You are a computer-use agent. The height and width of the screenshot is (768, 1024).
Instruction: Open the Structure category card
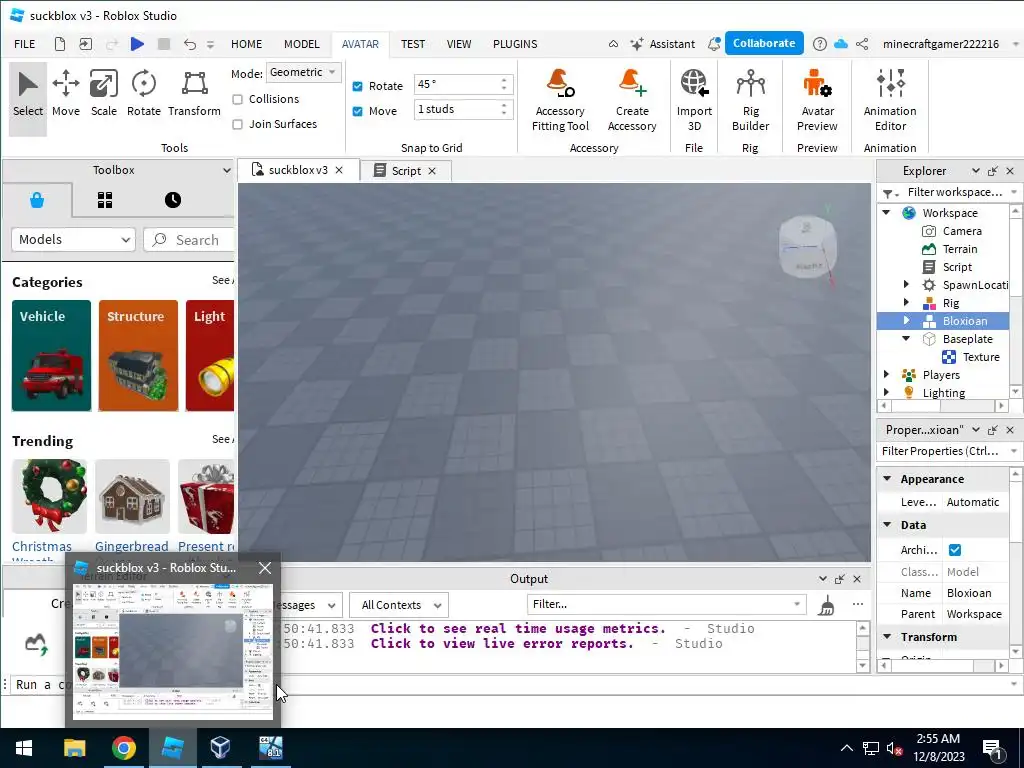pos(138,356)
